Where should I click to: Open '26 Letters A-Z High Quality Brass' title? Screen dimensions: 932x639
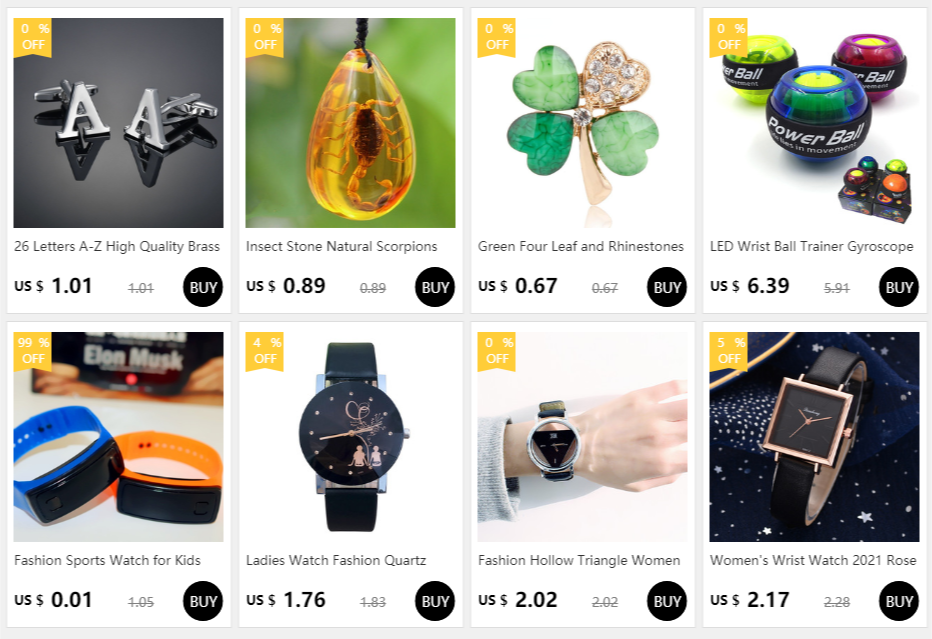[117, 246]
